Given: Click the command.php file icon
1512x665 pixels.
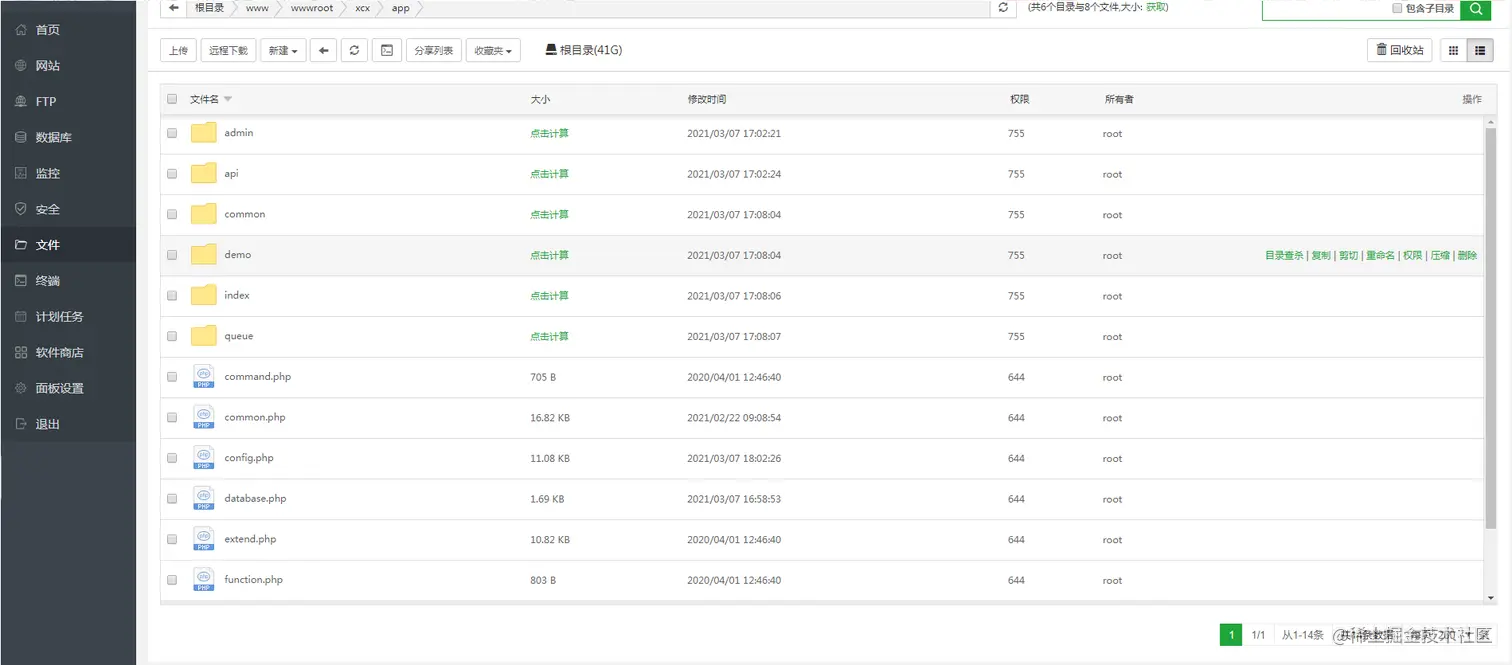Looking at the screenshot, I should (204, 377).
